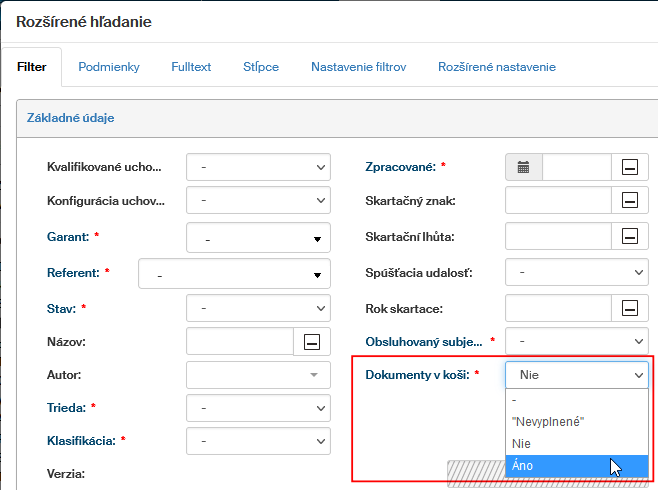
Task: Expand the Garant dropdown
Action: [258, 238]
